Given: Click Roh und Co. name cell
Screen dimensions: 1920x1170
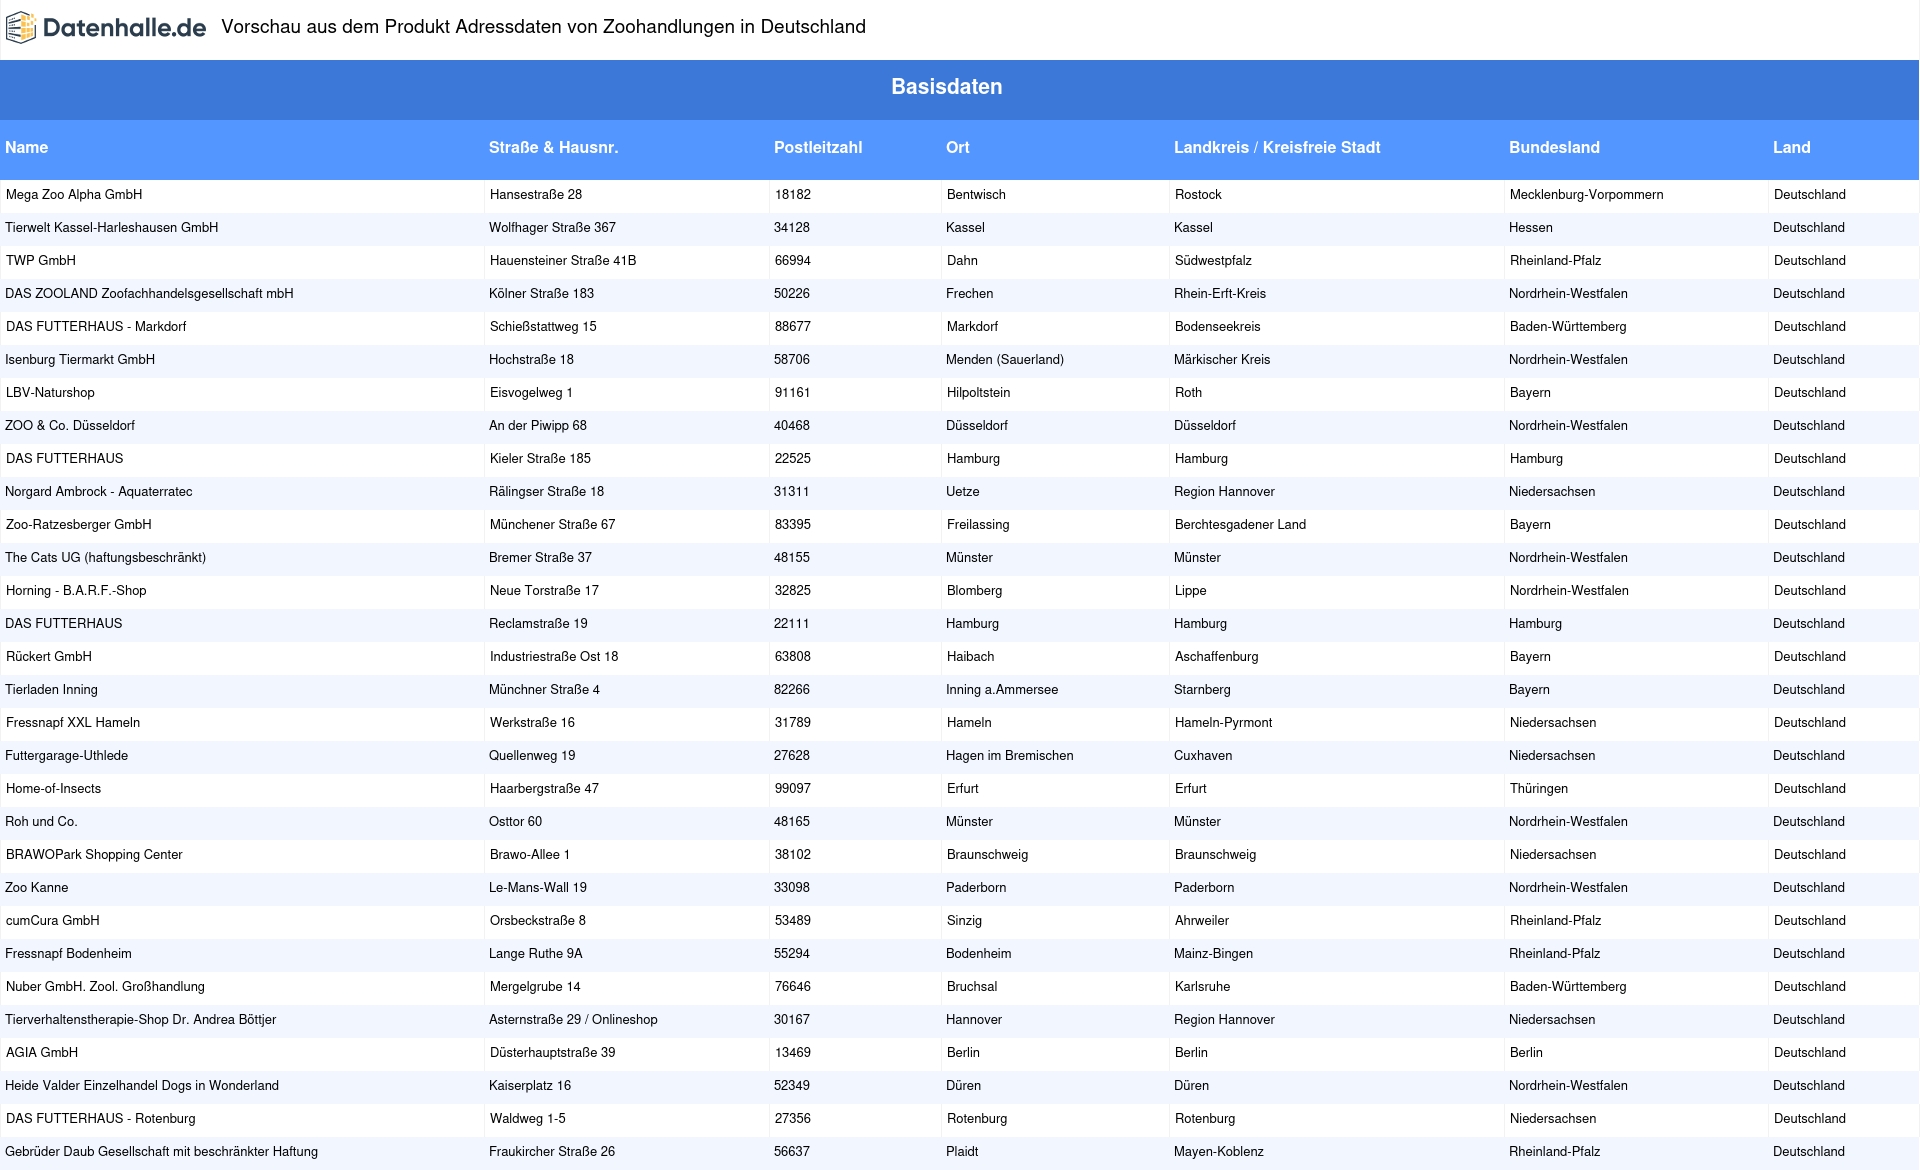Looking at the screenshot, I should tap(41, 822).
